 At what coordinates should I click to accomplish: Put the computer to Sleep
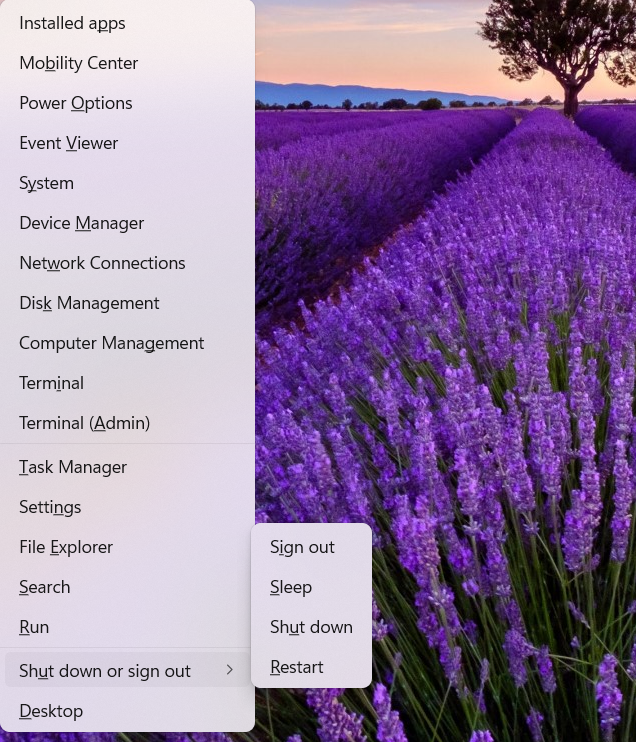click(x=291, y=587)
